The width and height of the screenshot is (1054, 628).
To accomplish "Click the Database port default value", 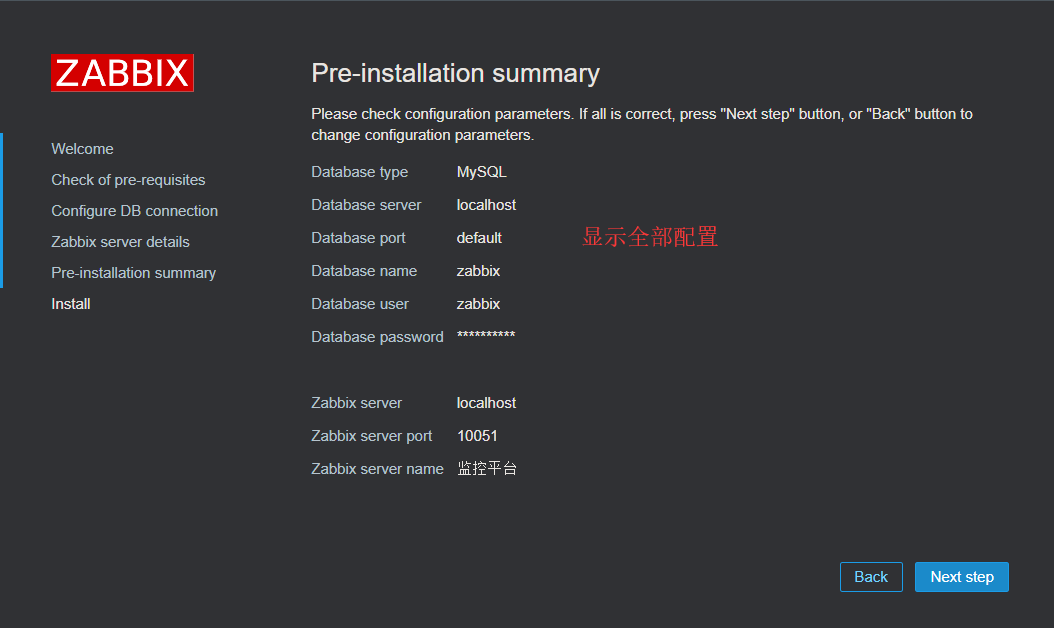I will click(x=479, y=238).
